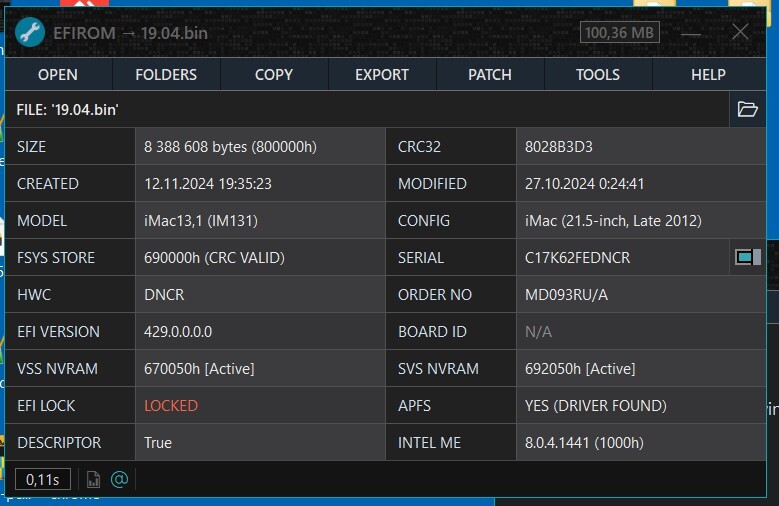Select order number MD093RU/A
779x506 pixels.
(x=566, y=295)
